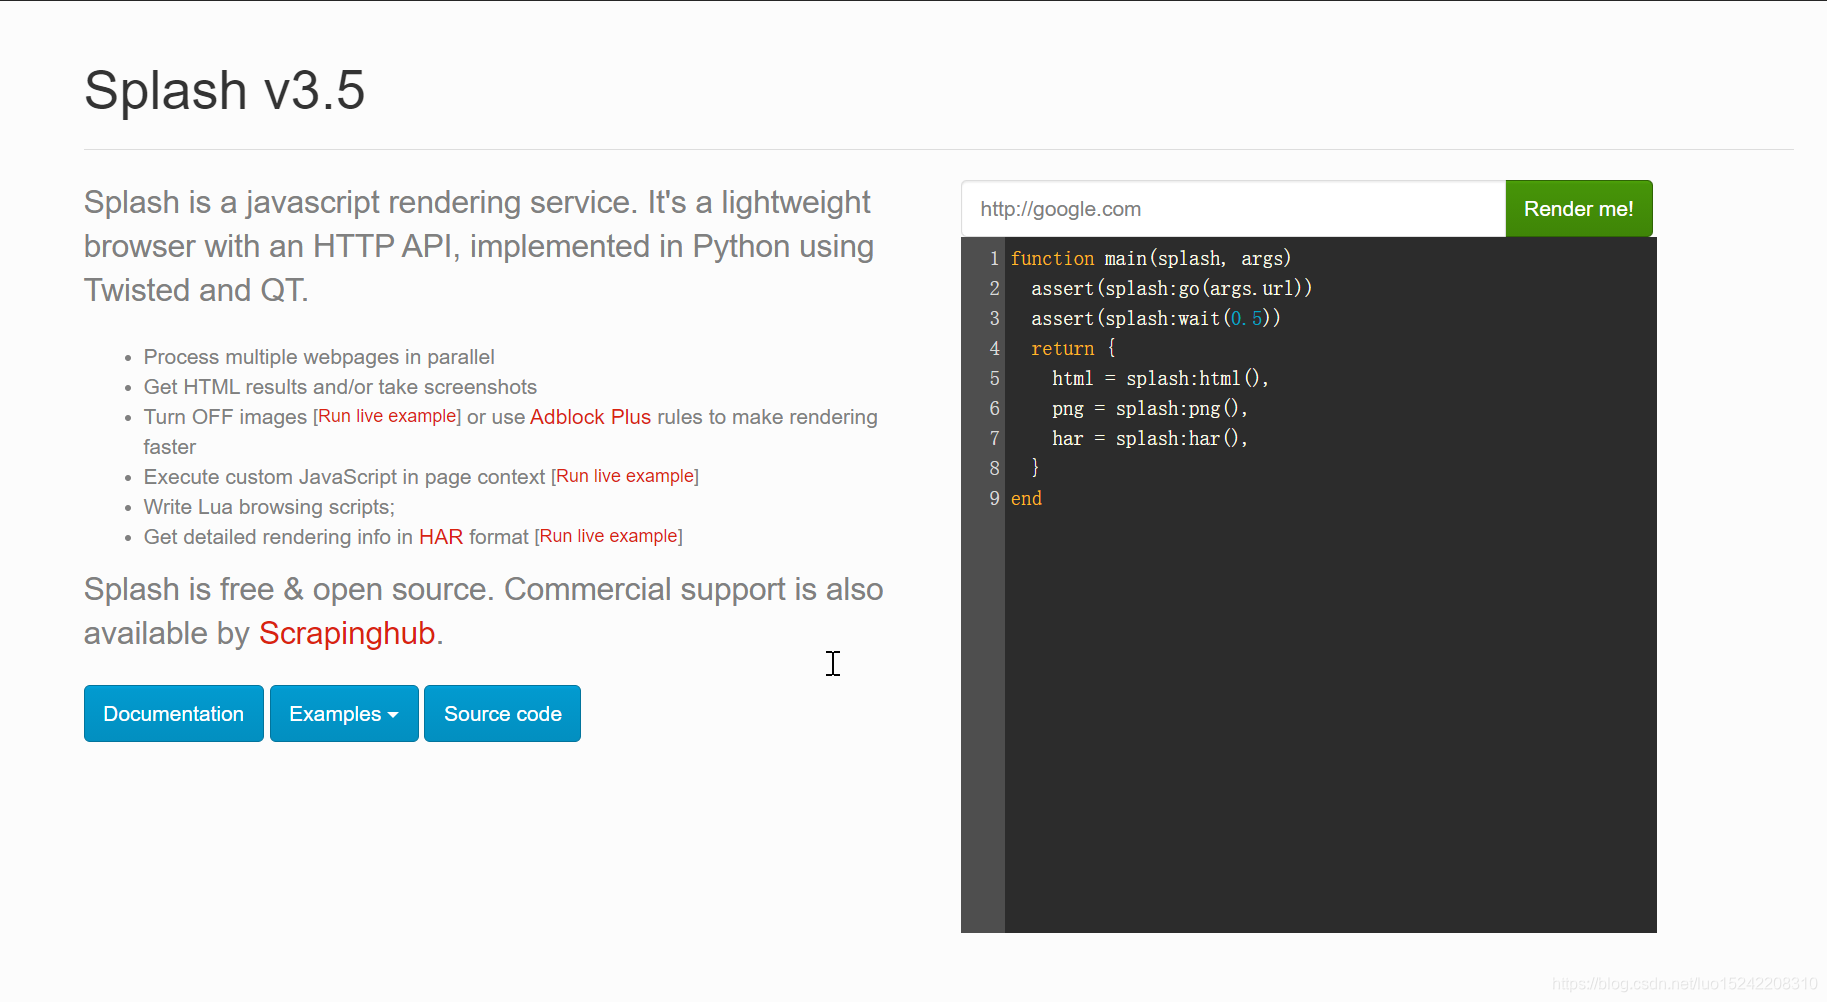Click the 'assert(splash:go(args.url))' code line
Viewport: 1827px width, 1002px height.
(x=1171, y=288)
